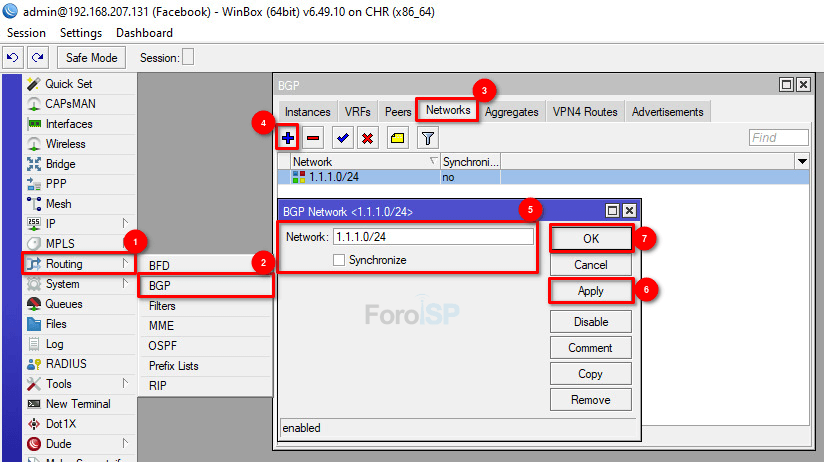Expand the System submenu
Screen dimensions: 824x462
[125, 283]
